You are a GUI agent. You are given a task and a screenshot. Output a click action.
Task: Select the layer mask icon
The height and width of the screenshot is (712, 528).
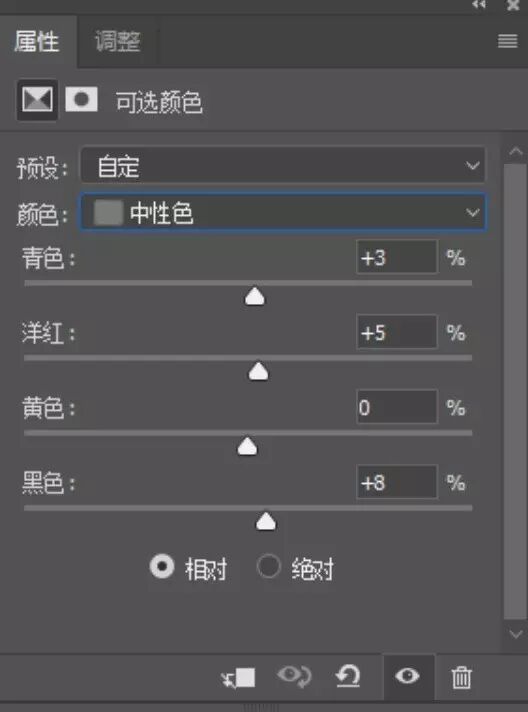[81, 99]
